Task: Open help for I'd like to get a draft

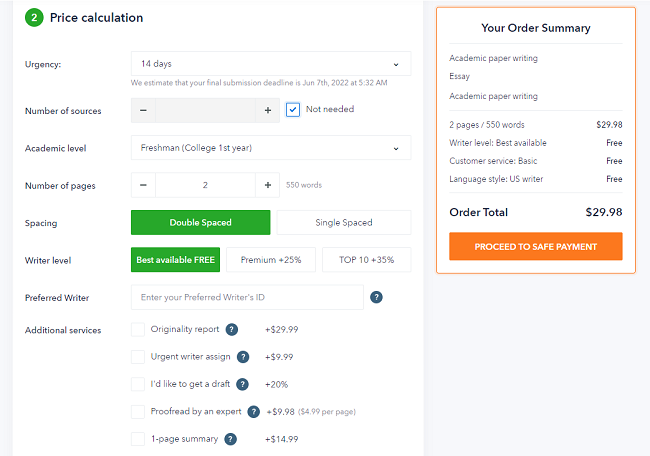Action: 242,384
